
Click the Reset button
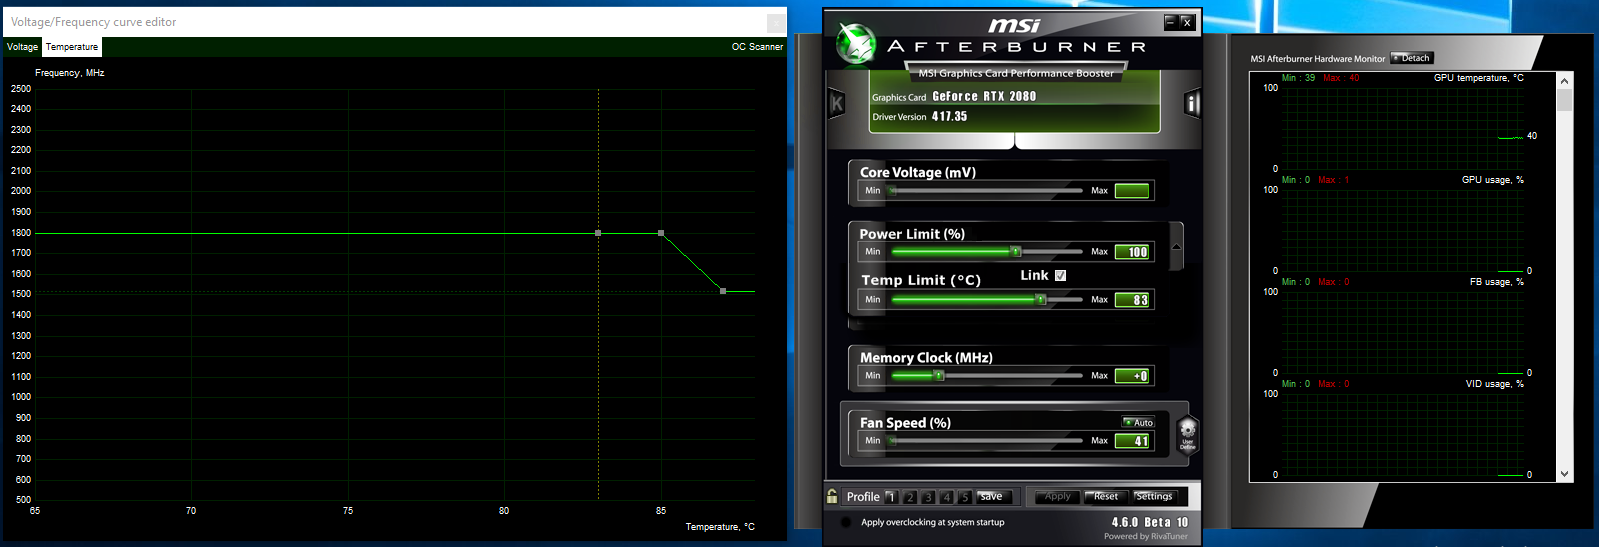(1105, 496)
